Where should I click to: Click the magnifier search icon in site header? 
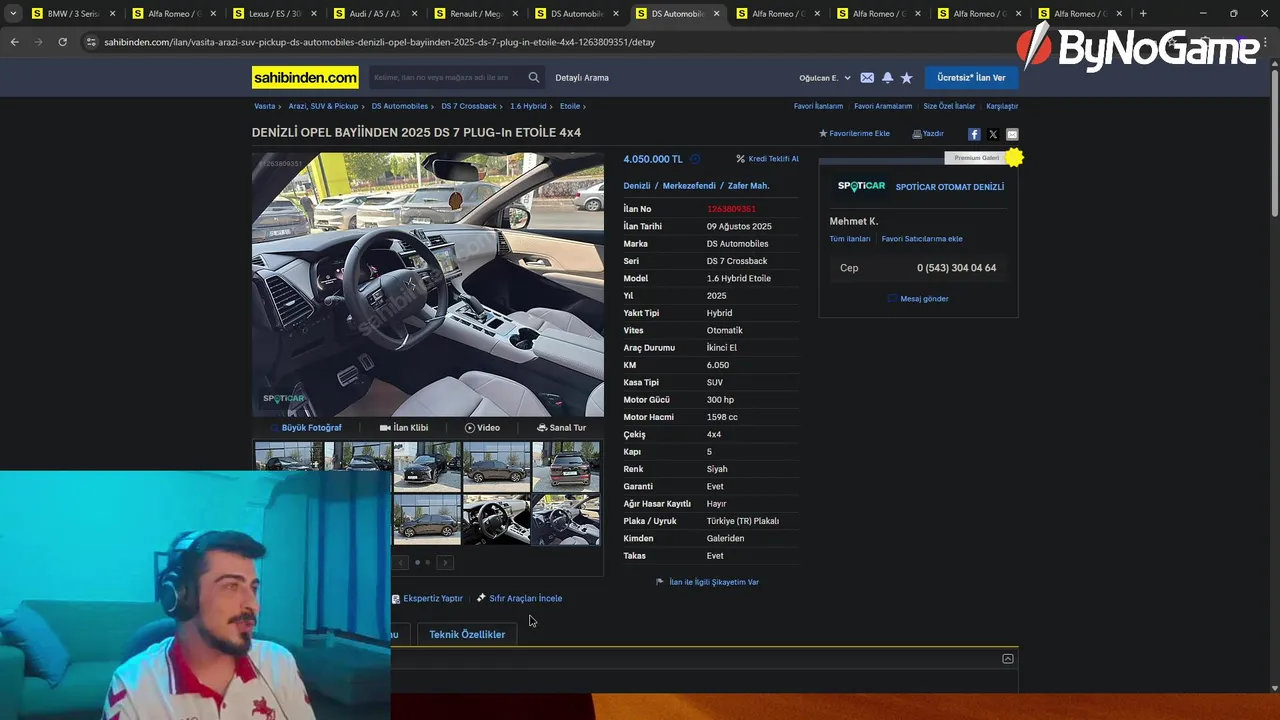click(534, 77)
